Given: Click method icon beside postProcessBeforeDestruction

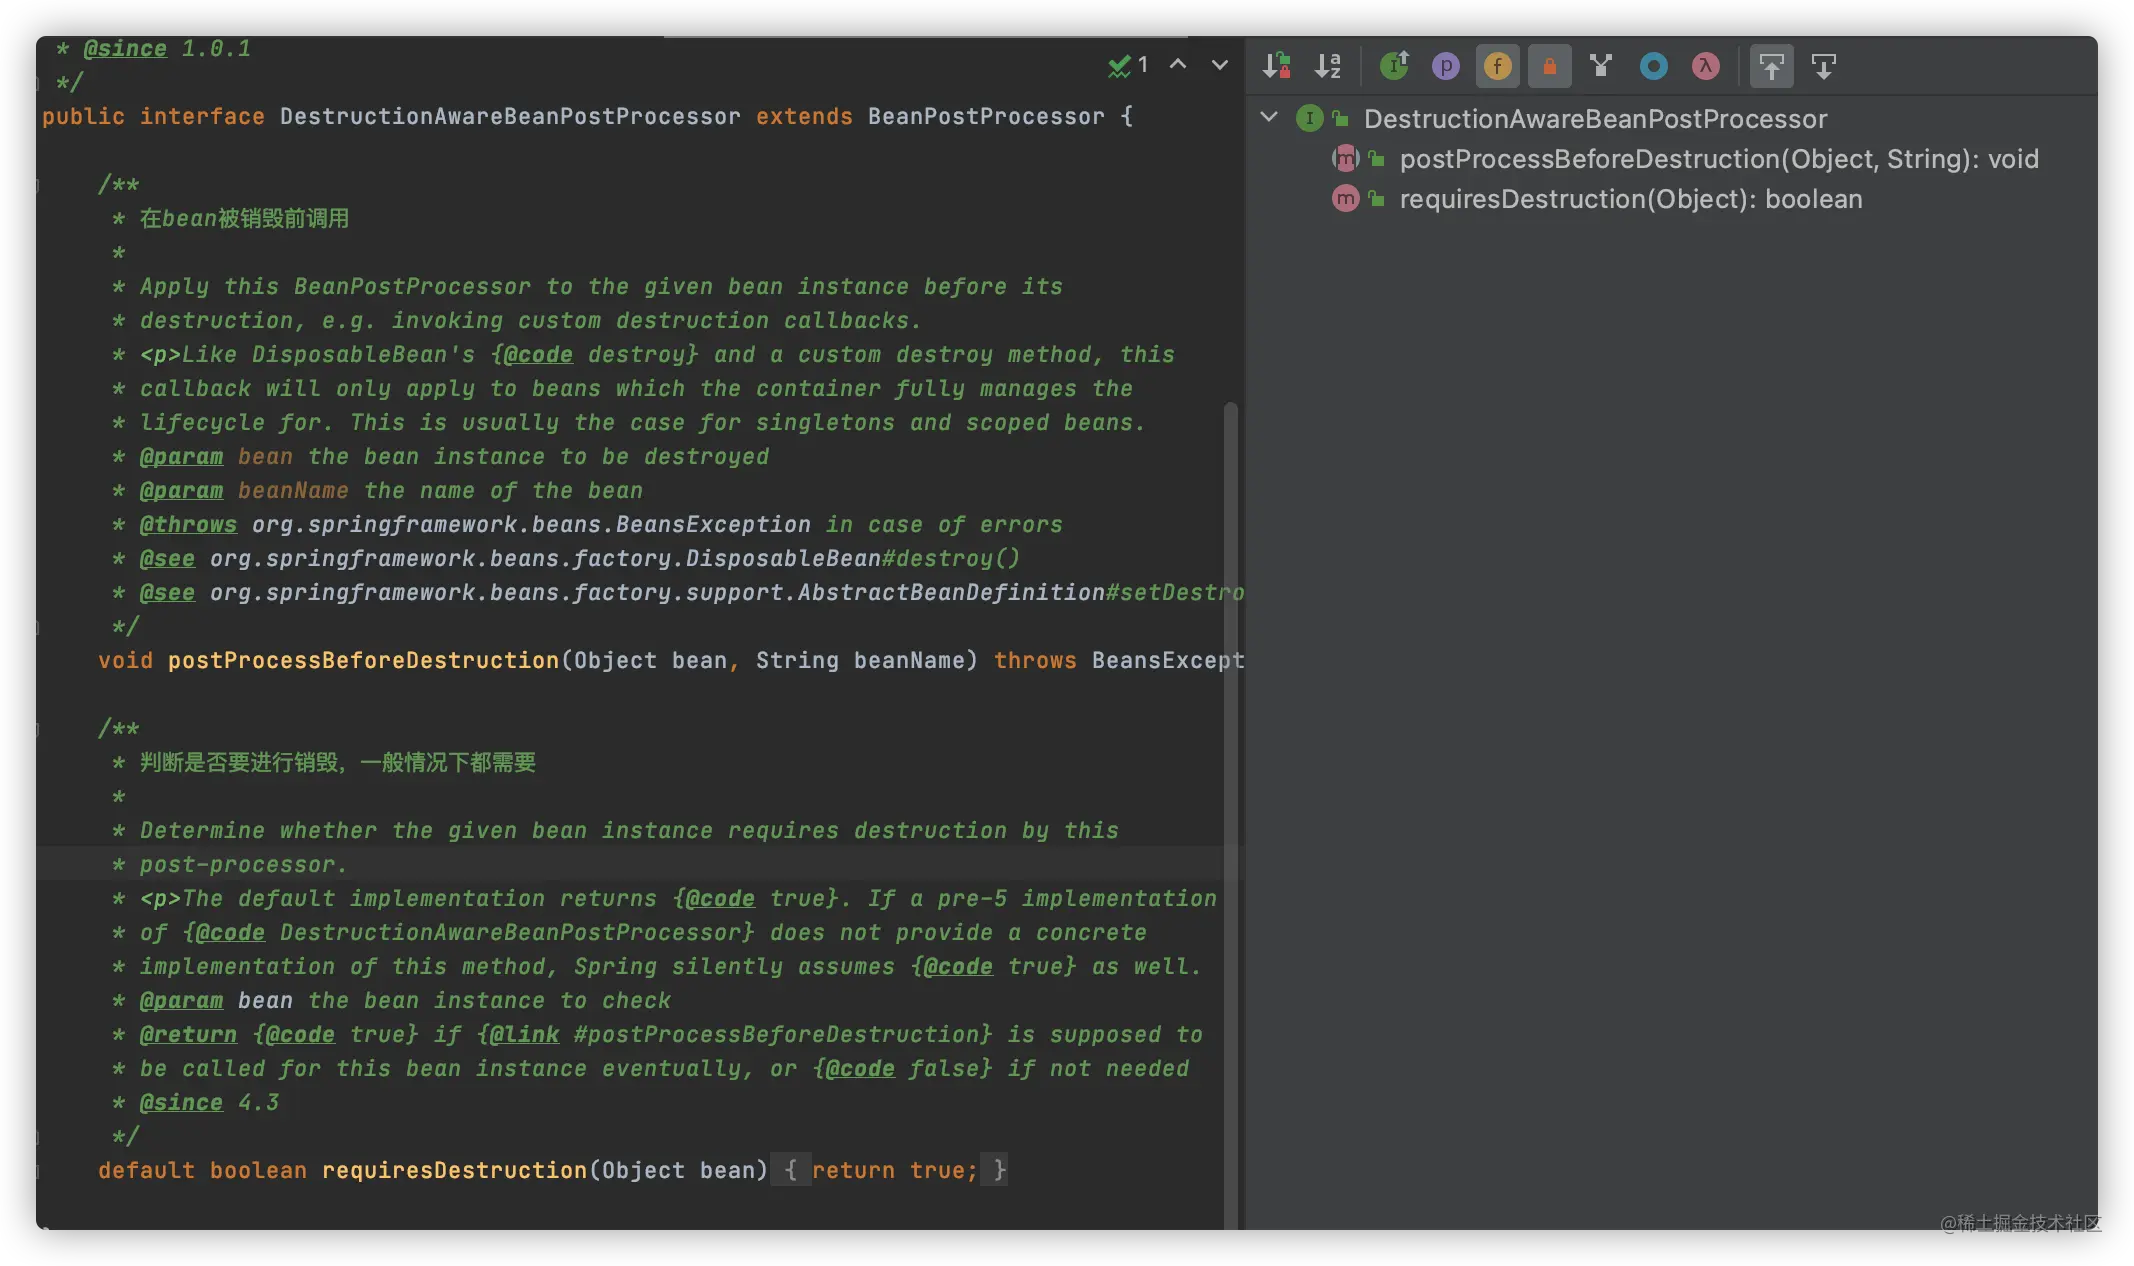Looking at the screenshot, I should pos(1346,158).
